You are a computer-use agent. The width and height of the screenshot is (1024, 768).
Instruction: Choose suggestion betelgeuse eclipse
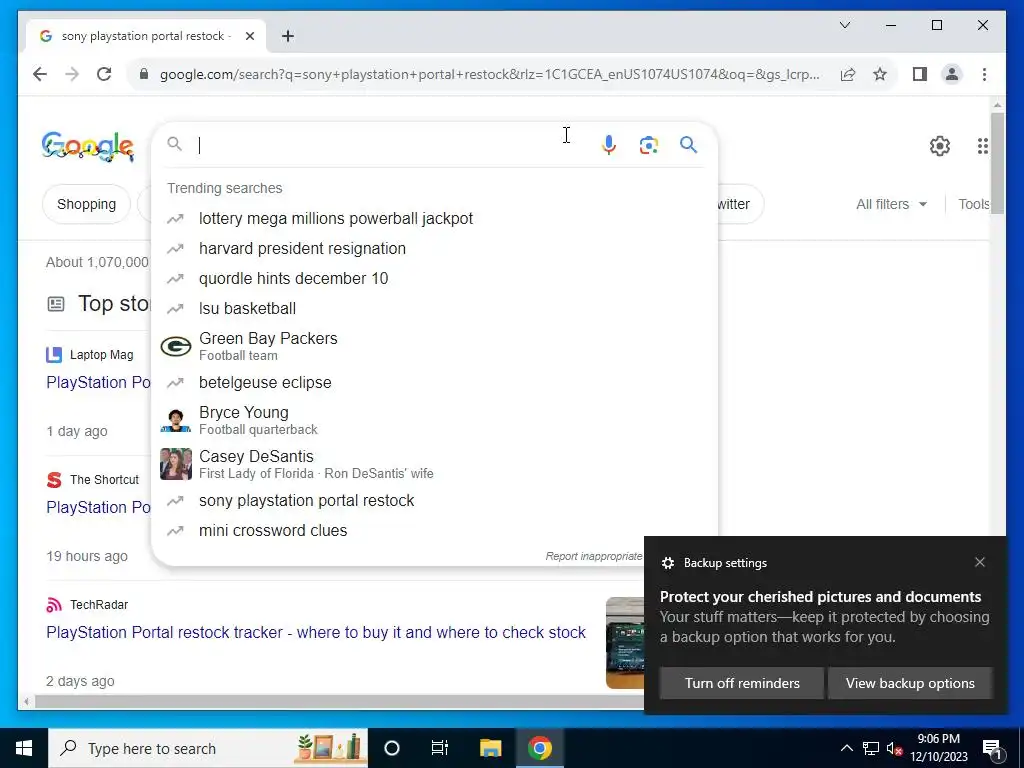pos(434,383)
